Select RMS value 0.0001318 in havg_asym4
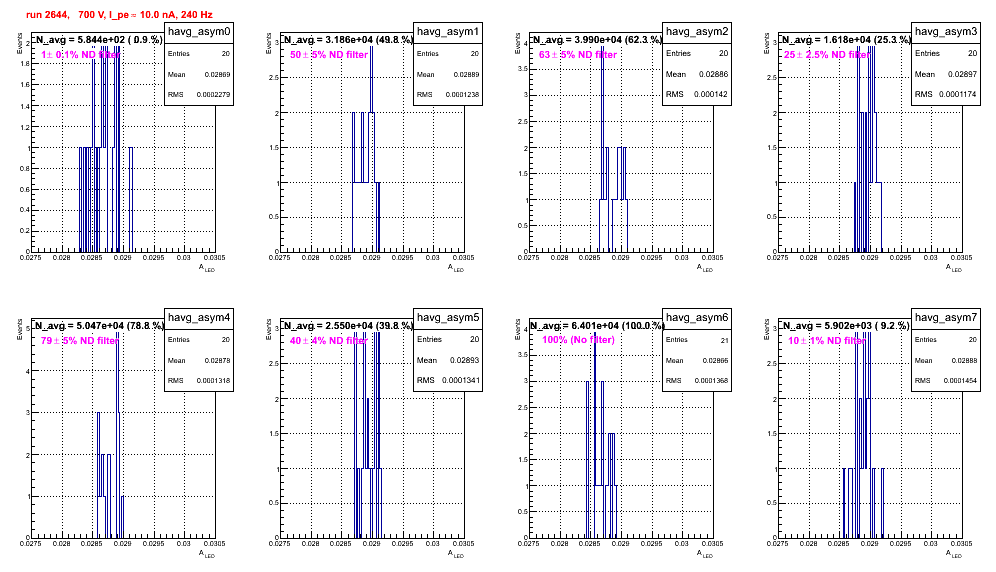996x572 pixels. 213,381
